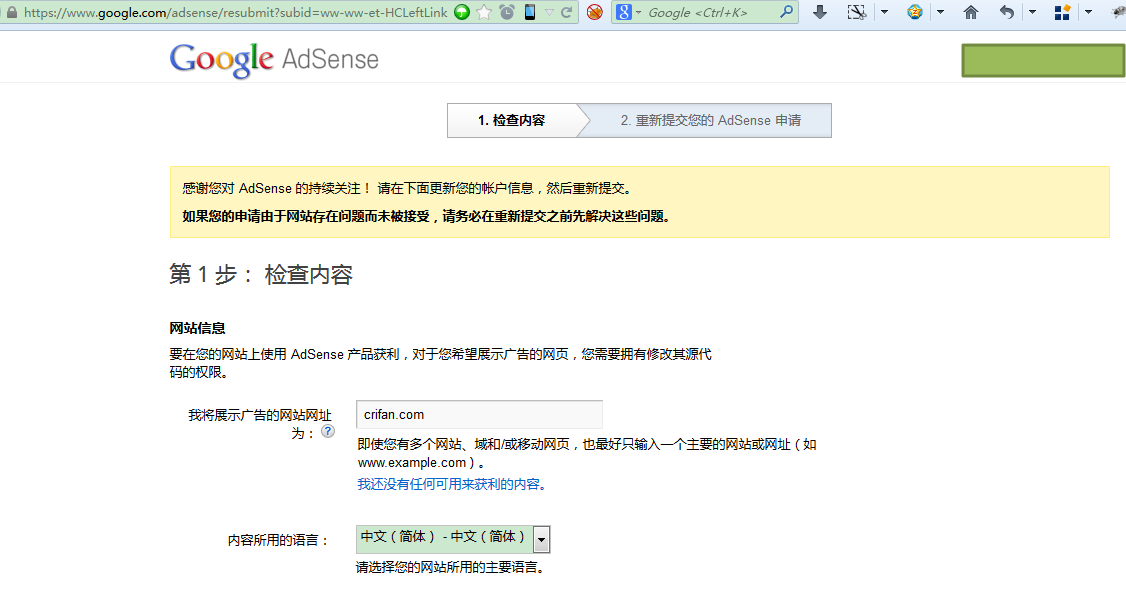Select step tab 1. 检查内容
The height and width of the screenshot is (594, 1126).
(x=511, y=121)
